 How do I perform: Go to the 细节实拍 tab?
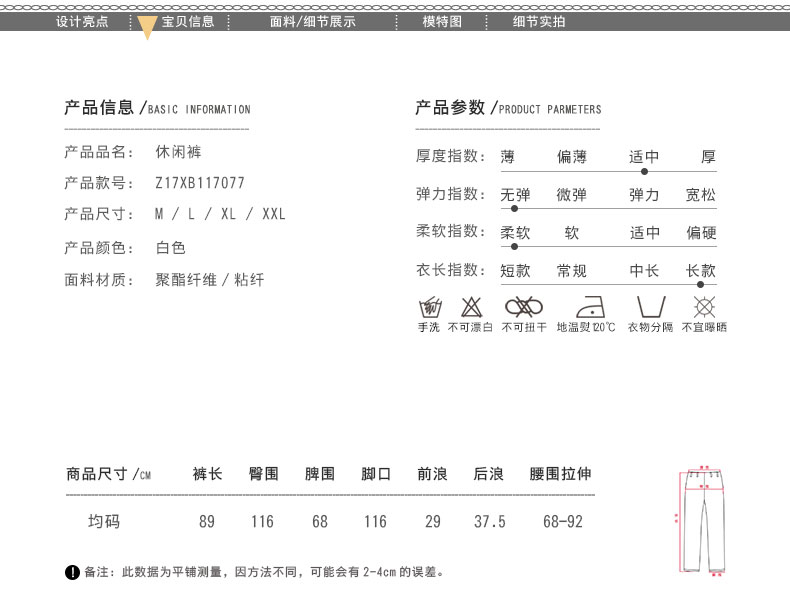coord(539,22)
